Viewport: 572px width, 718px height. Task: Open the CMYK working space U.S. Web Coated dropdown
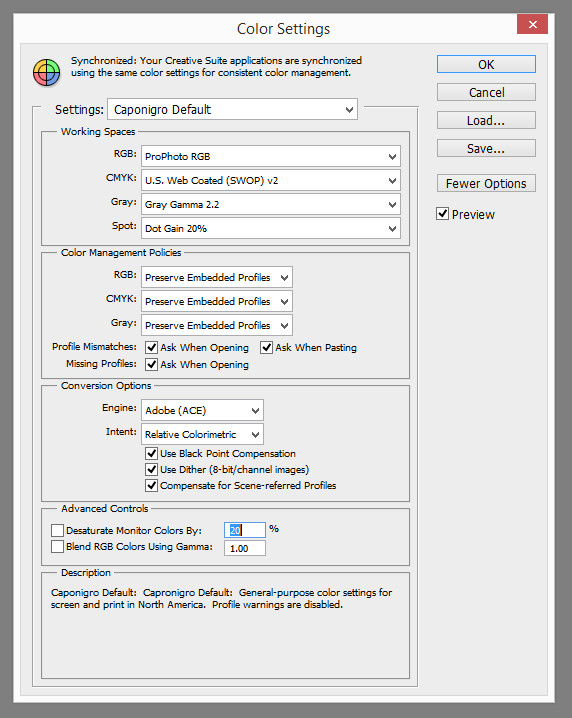click(x=271, y=180)
